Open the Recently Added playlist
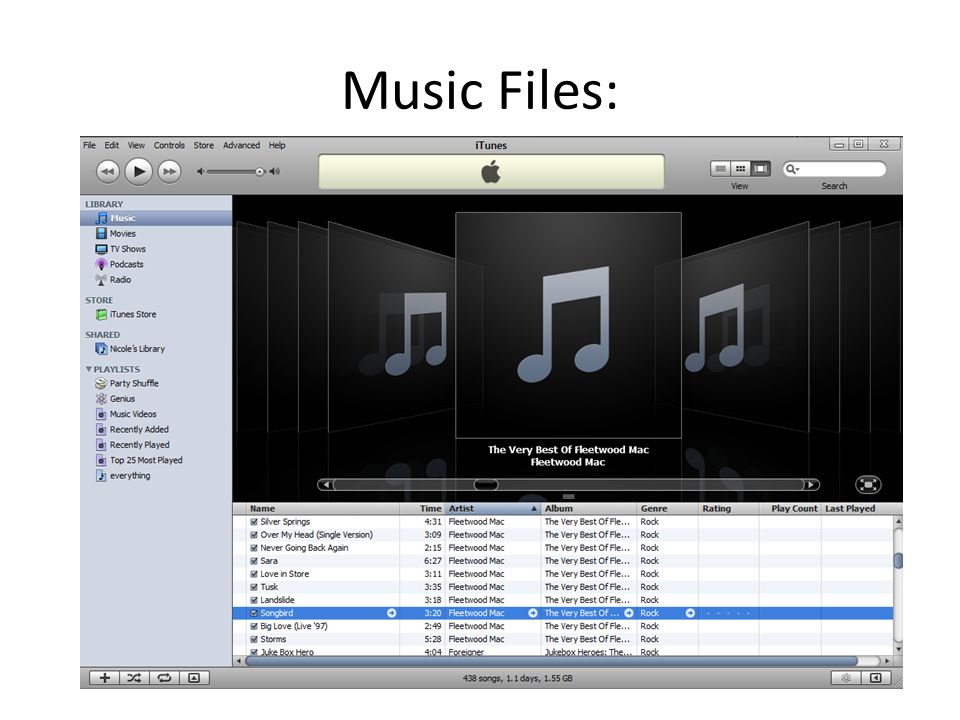960x720 pixels. 156,429
